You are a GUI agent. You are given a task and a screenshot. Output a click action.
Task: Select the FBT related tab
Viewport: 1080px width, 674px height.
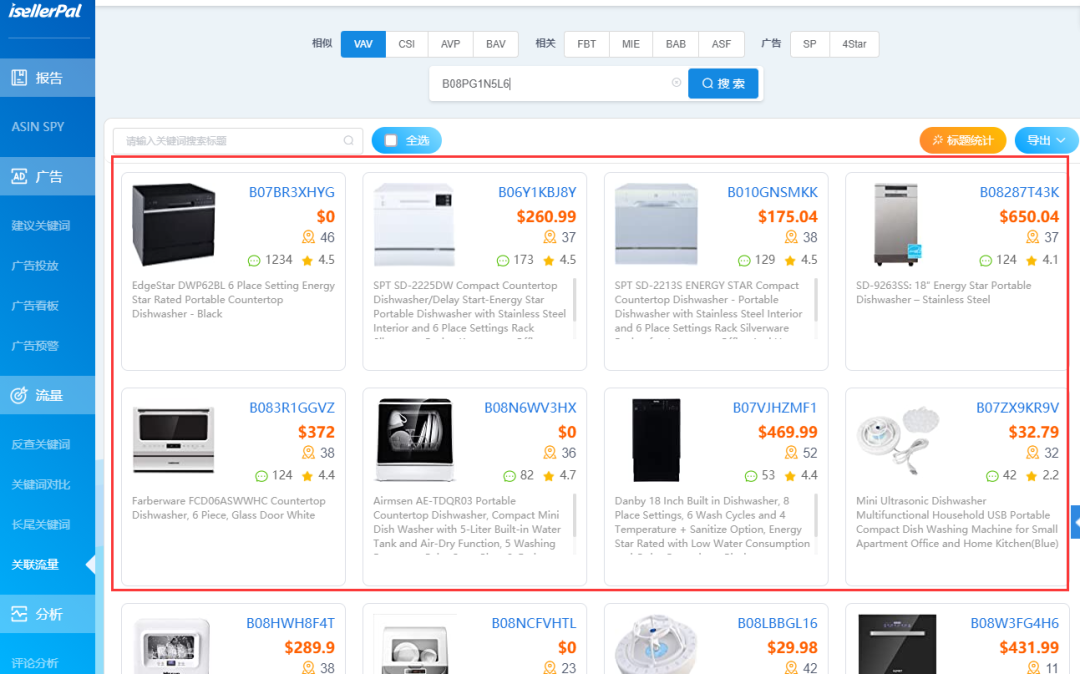tap(586, 44)
